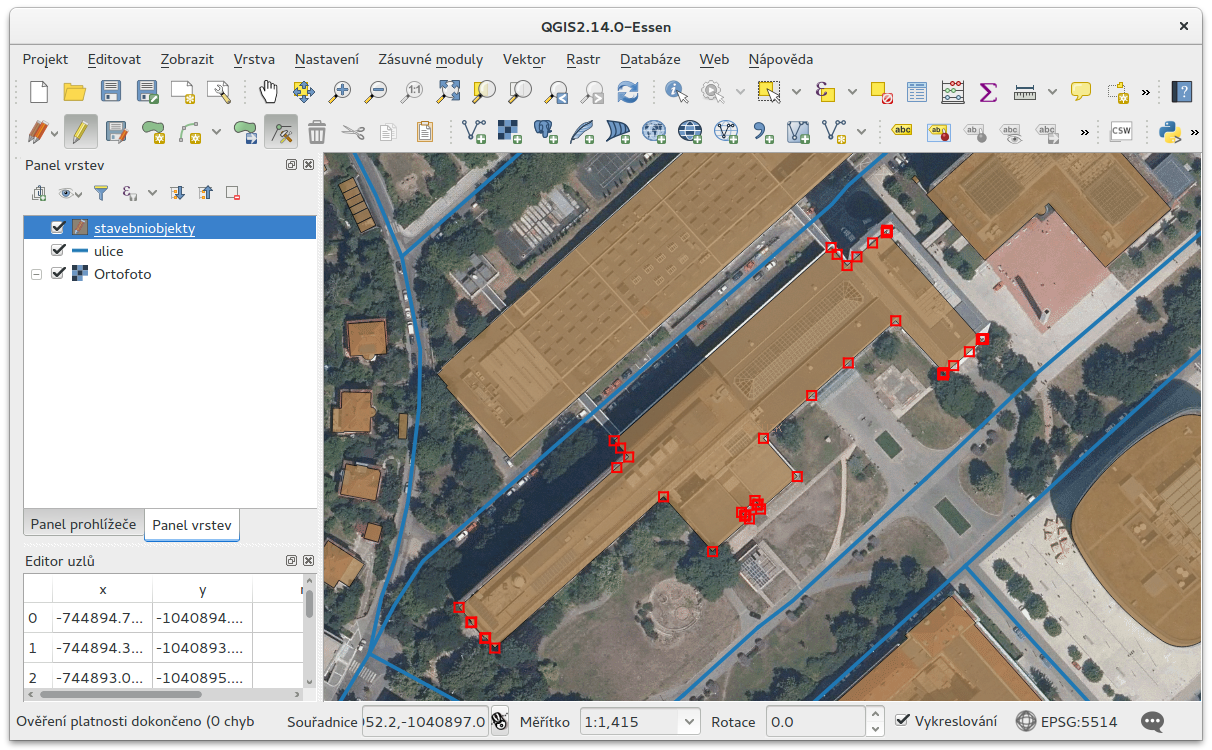Select the Add Feature tool
Screen dimensions: 1212x750
click(x=153, y=131)
